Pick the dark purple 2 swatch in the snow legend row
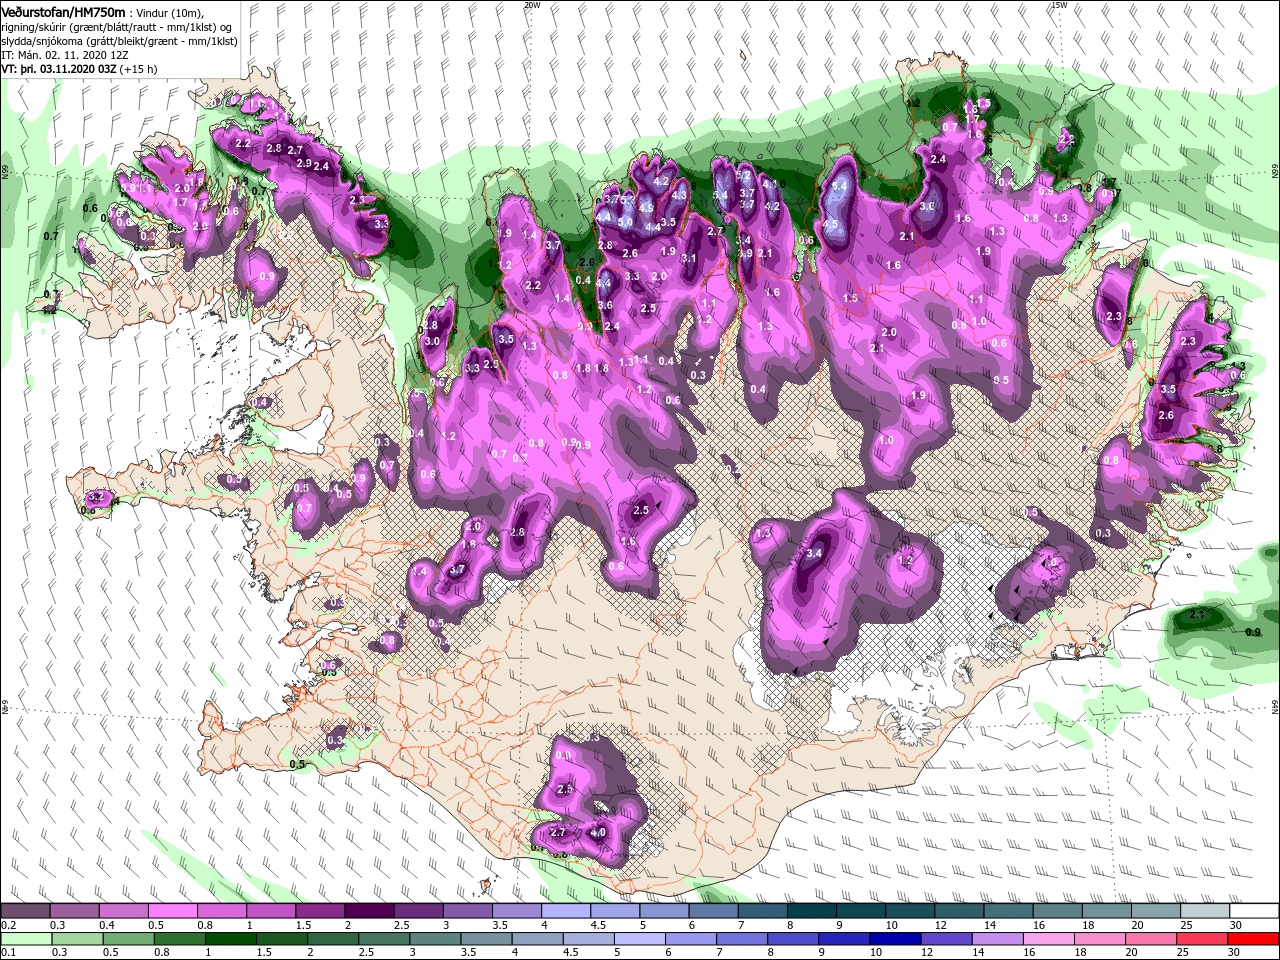Viewport: 1280px width, 960px height. (x=369, y=911)
